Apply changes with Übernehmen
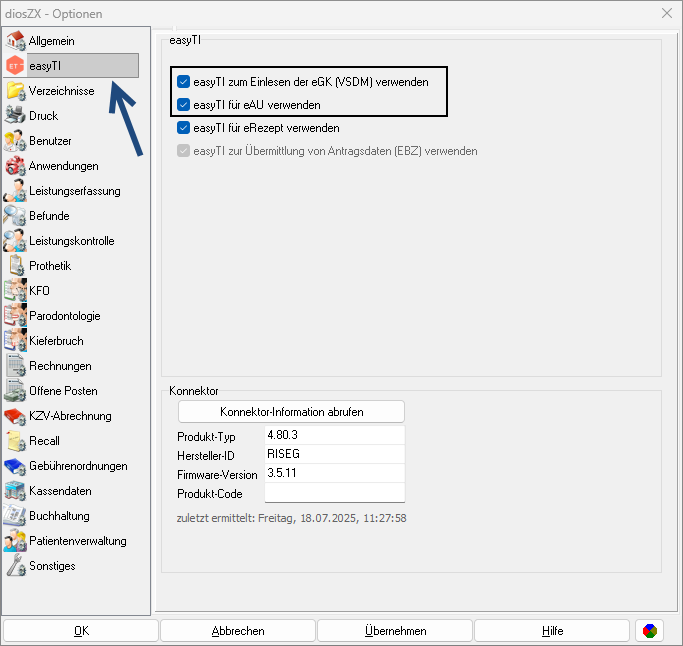Image resolution: width=683 pixels, height=646 pixels. (x=395, y=631)
